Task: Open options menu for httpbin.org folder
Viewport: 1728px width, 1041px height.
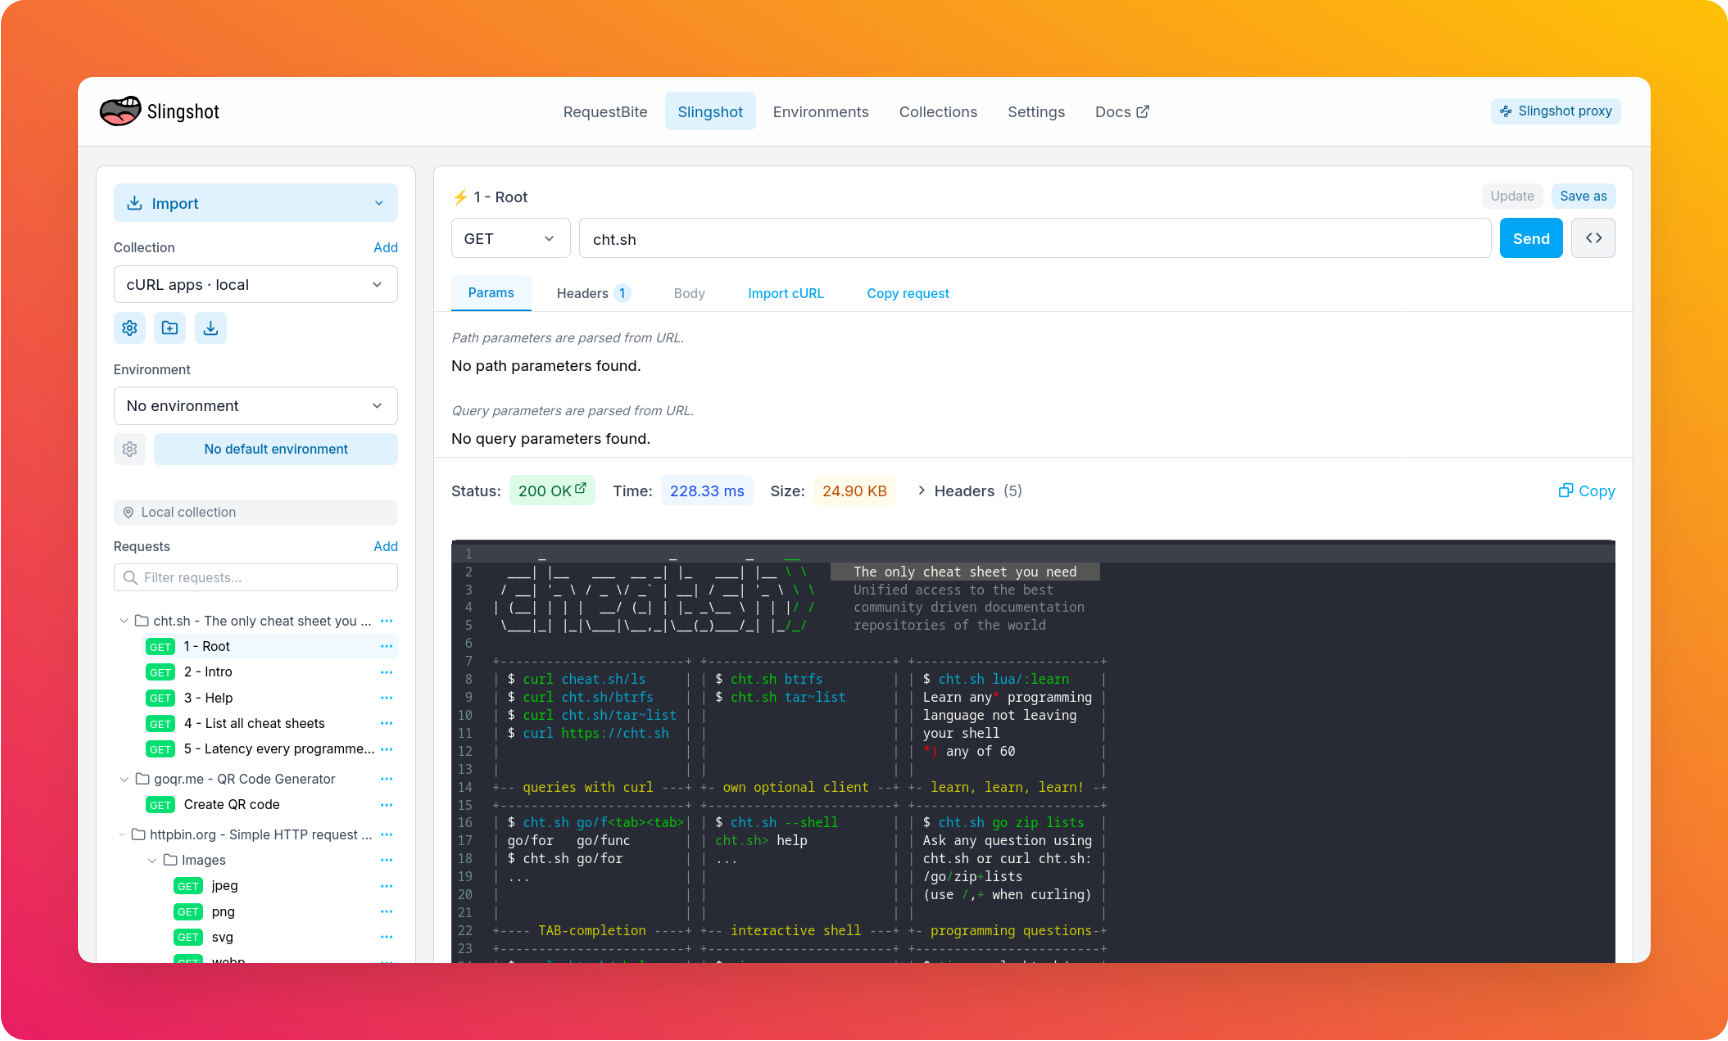Action: [x=387, y=835]
